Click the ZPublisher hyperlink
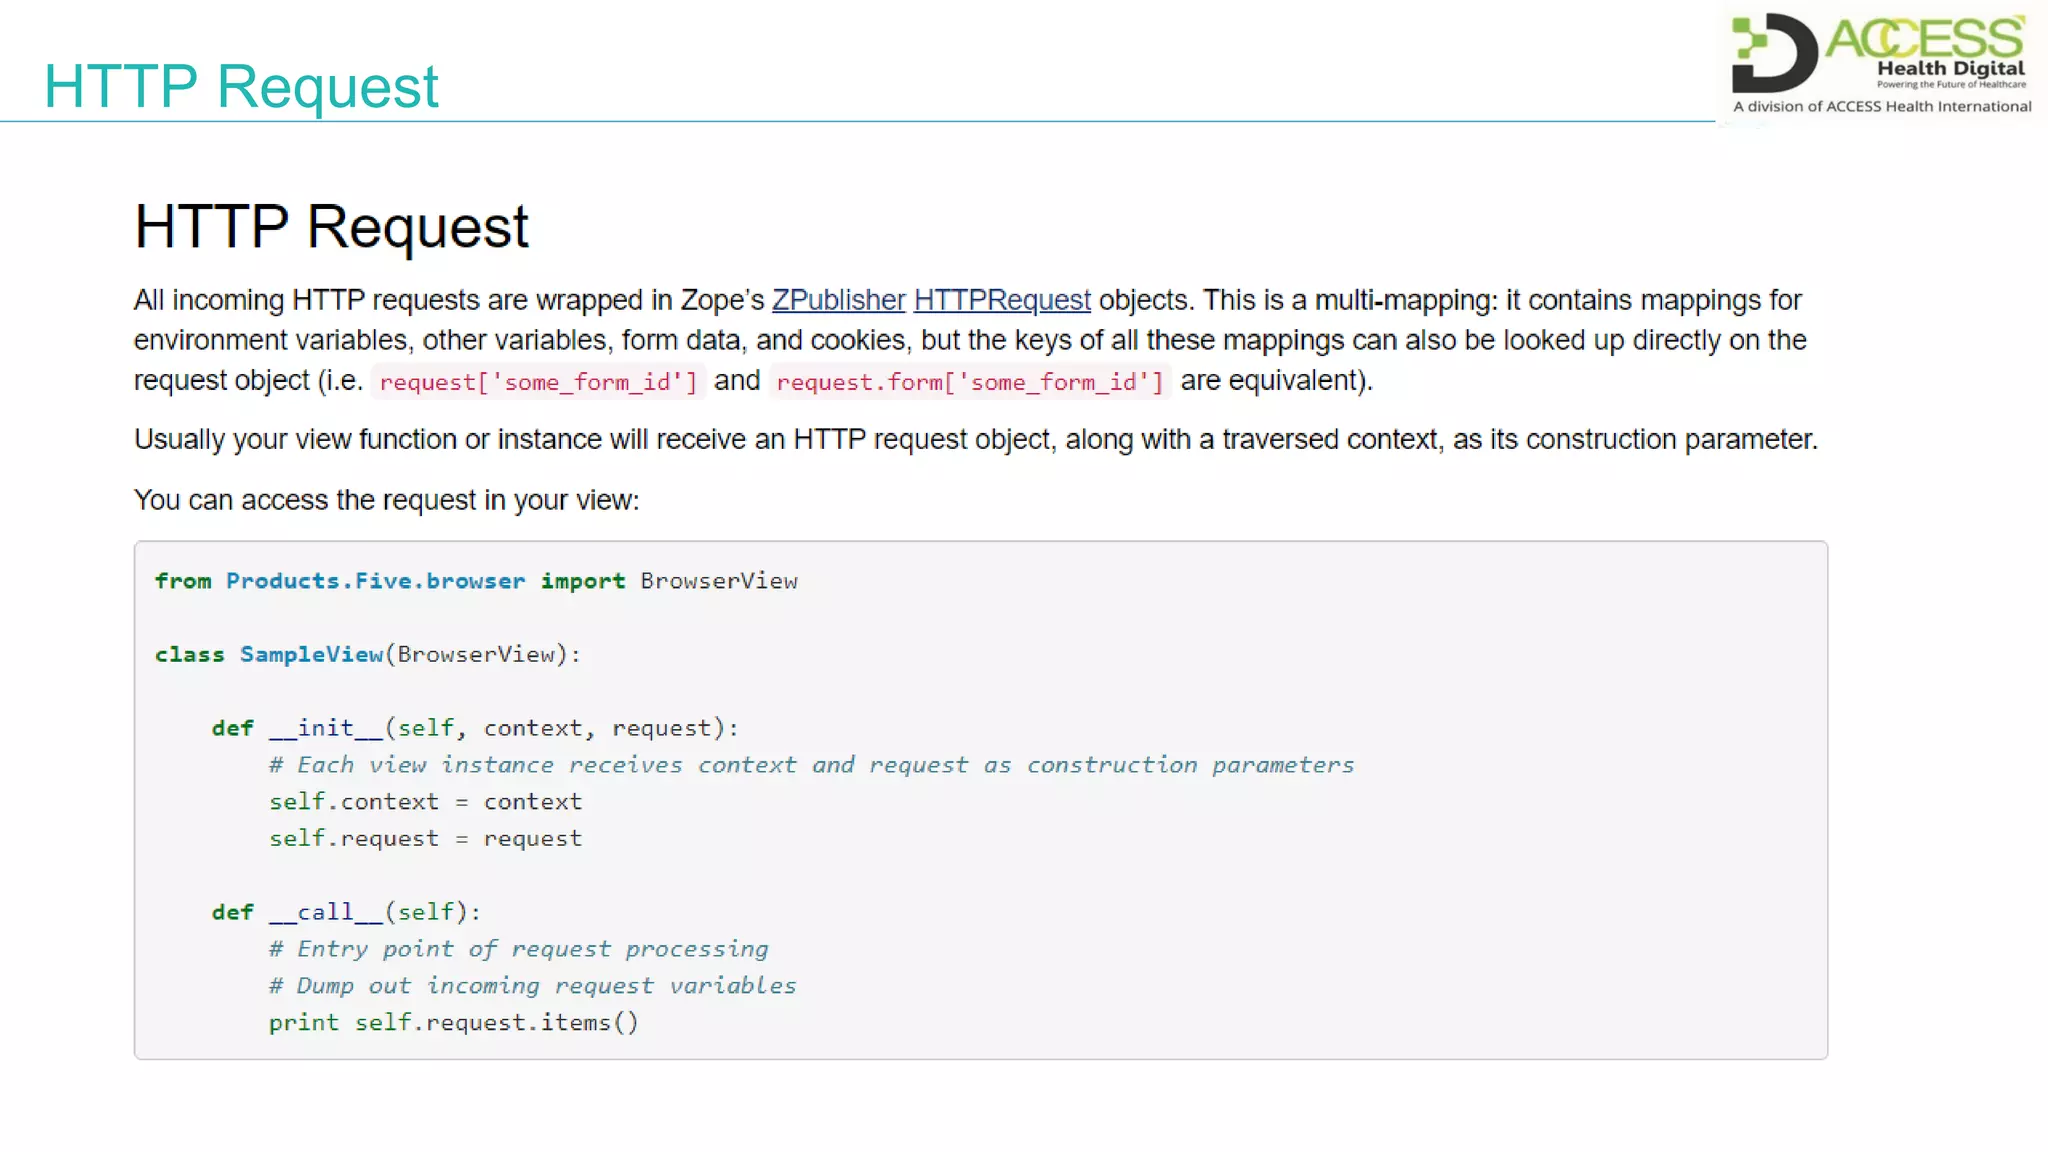 click(838, 300)
